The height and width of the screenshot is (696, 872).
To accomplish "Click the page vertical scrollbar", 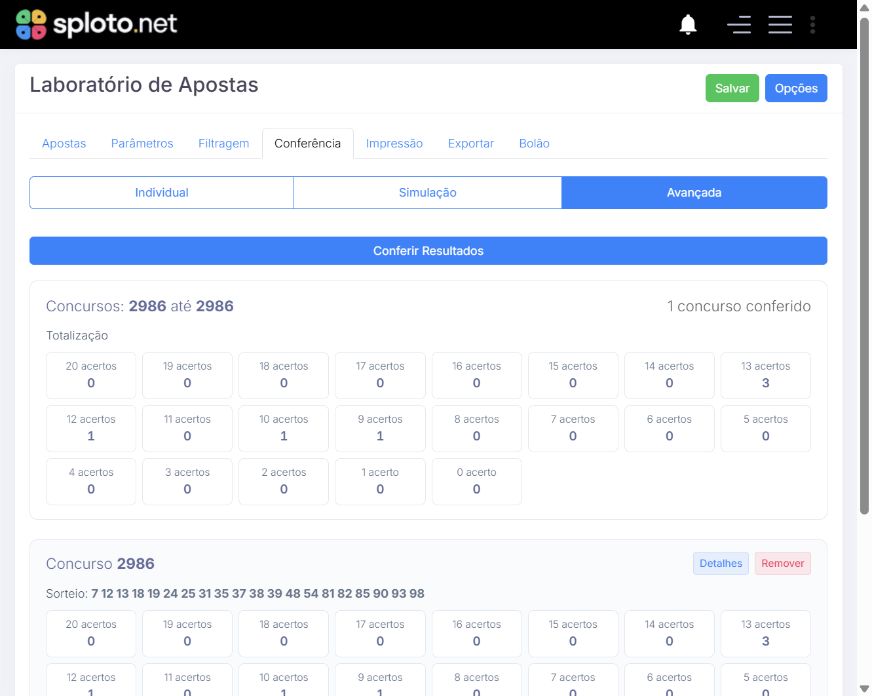I will 864,266.
